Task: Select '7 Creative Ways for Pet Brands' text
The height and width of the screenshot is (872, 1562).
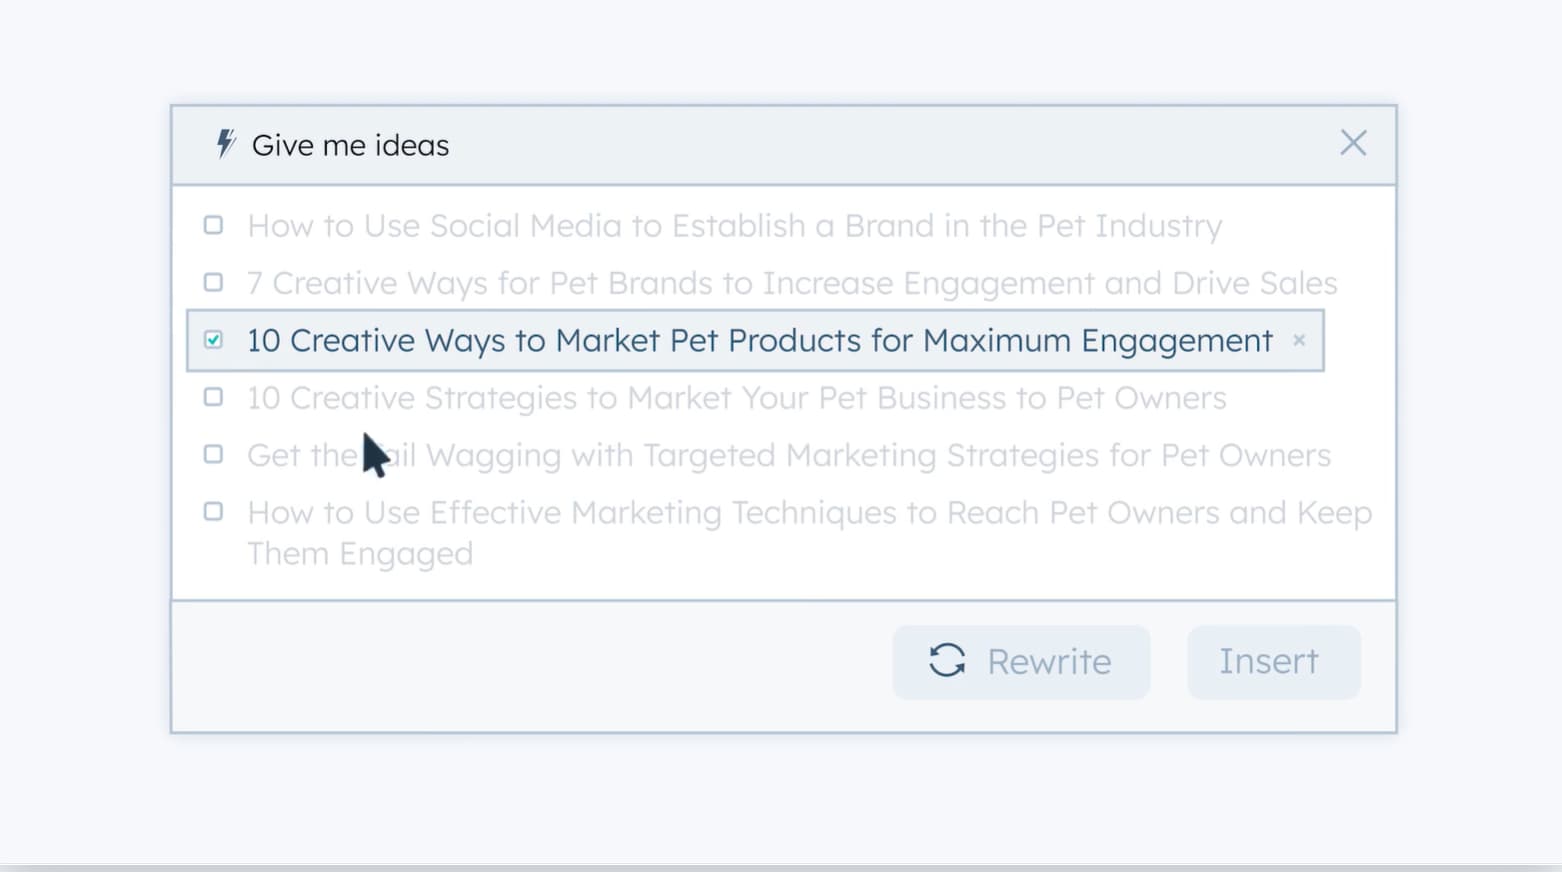Action: pyautogui.click(x=791, y=284)
